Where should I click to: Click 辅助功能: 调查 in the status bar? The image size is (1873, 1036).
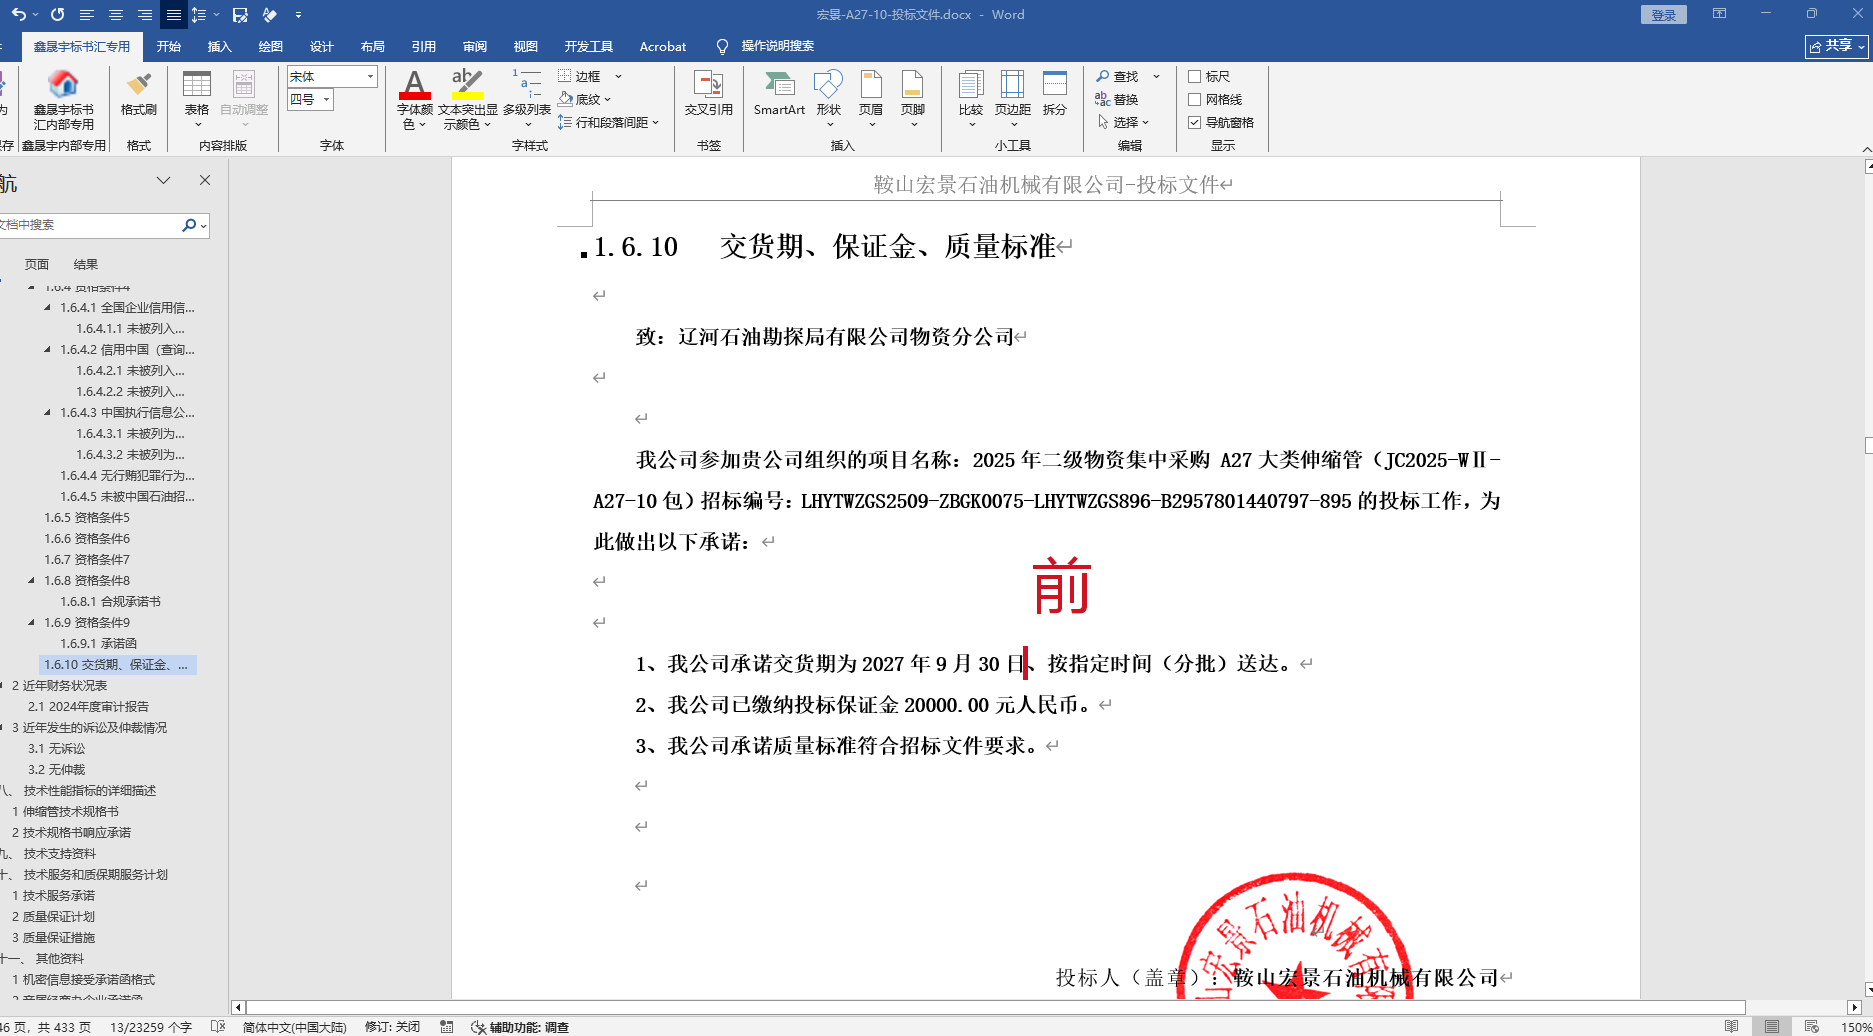tap(521, 1027)
